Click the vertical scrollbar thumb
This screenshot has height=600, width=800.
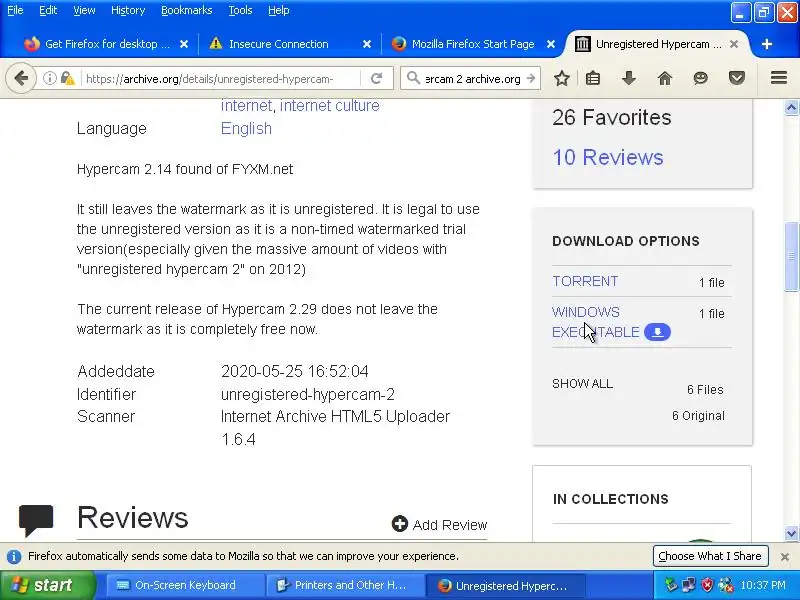(791, 257)
